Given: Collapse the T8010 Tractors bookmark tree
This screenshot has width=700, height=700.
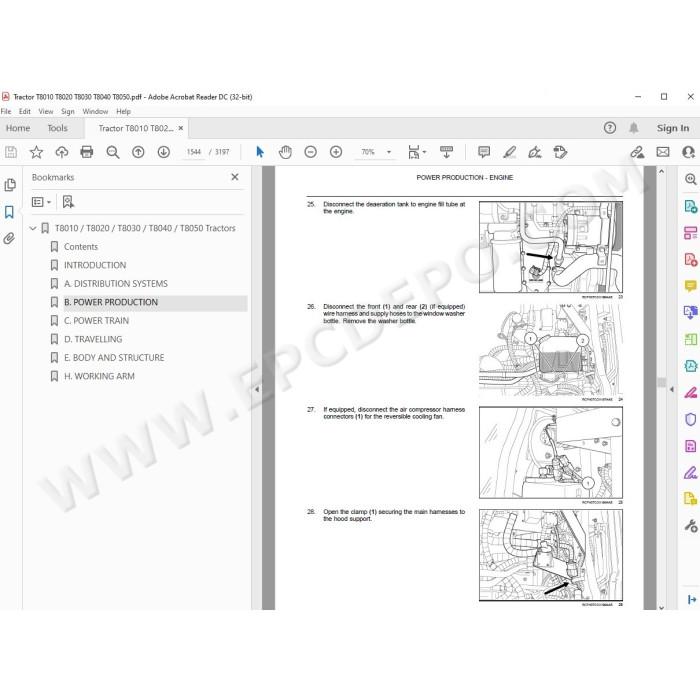Looking at the screenshot, I should 33,228.
